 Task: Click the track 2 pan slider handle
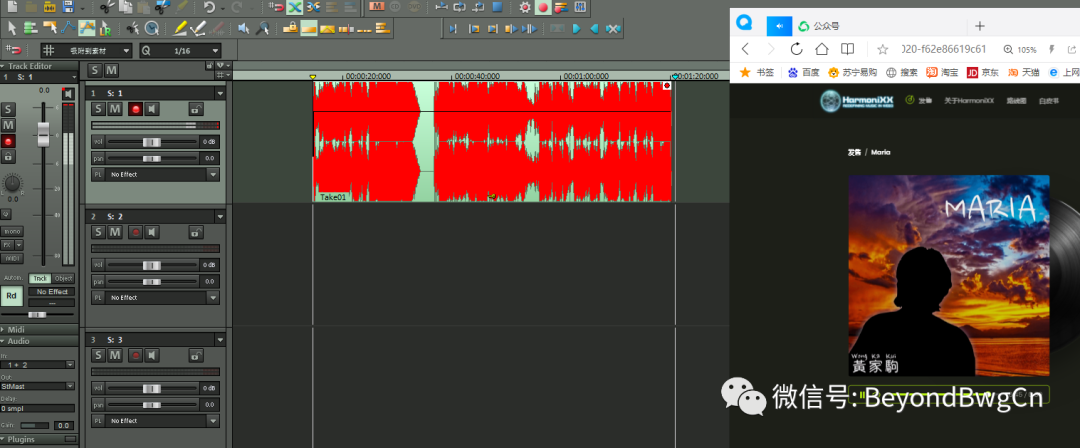152,281
